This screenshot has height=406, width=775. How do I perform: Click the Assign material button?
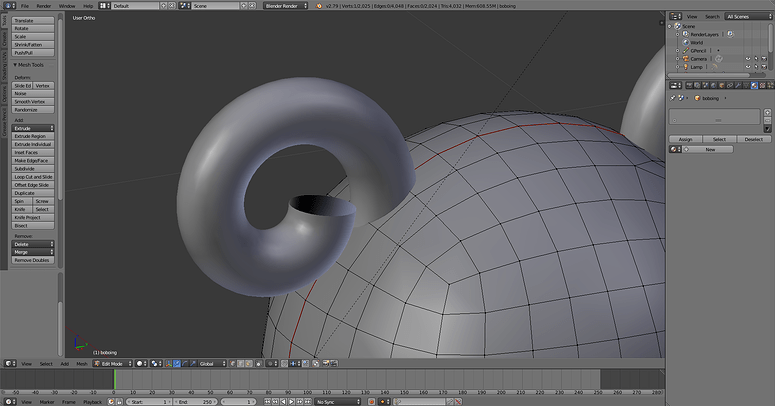(686, 139)
